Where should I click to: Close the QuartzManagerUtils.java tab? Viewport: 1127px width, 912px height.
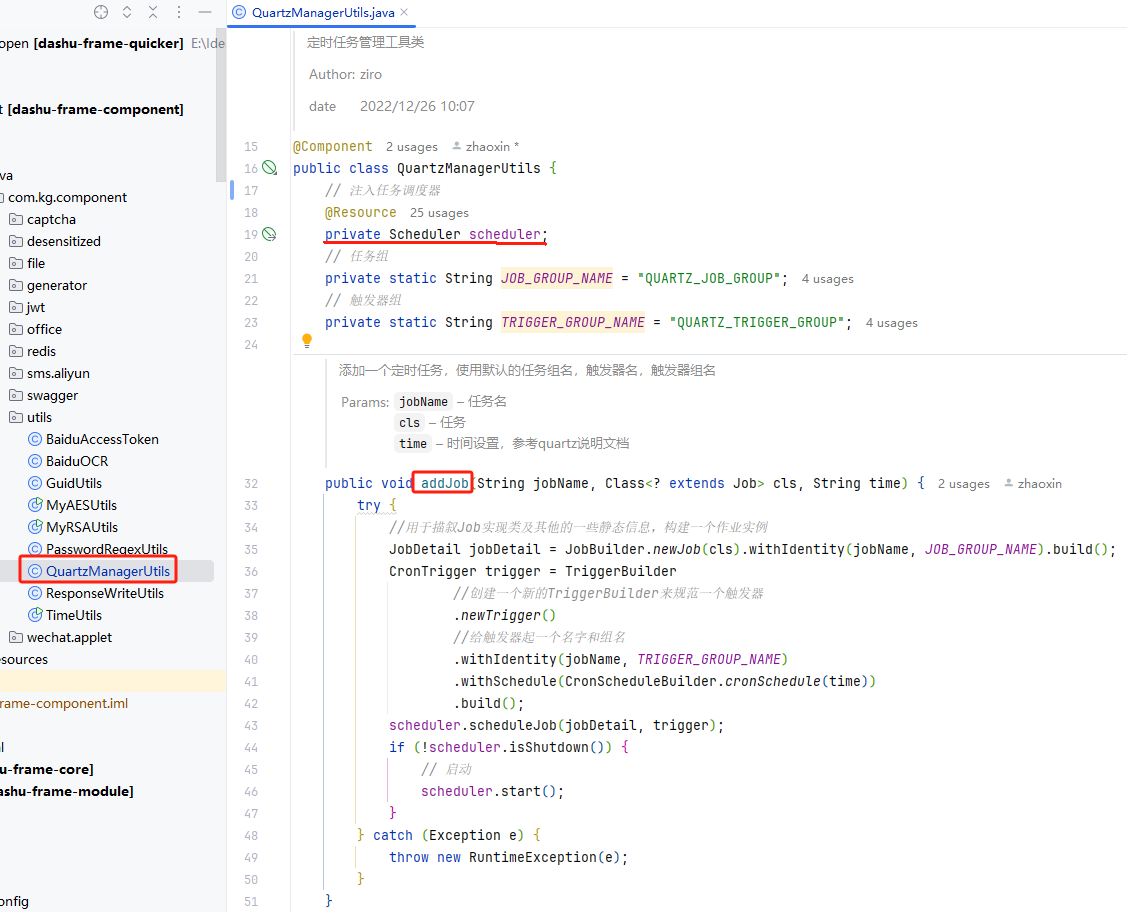point(404,12)
